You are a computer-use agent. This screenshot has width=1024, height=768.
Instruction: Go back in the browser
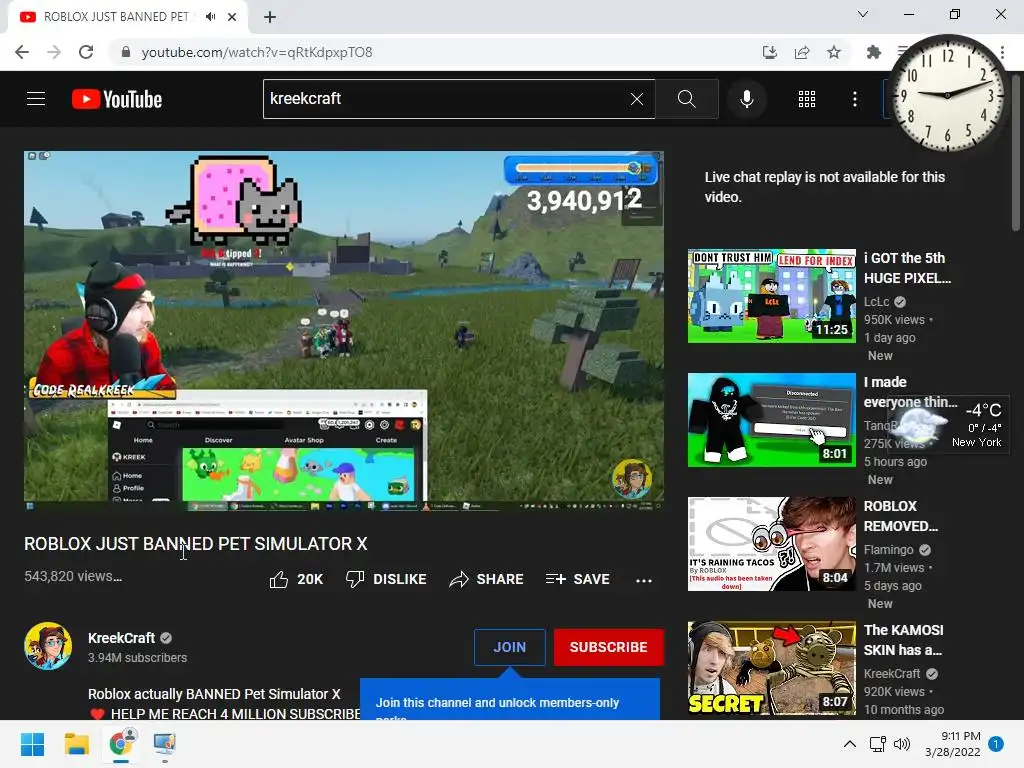pyautogui.click(x=22, y=52)
